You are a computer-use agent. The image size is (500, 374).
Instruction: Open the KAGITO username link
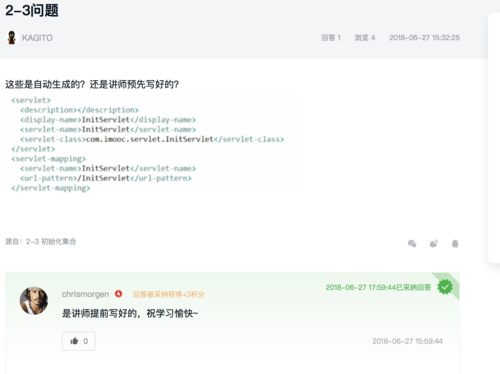click(x=37, y=38)
